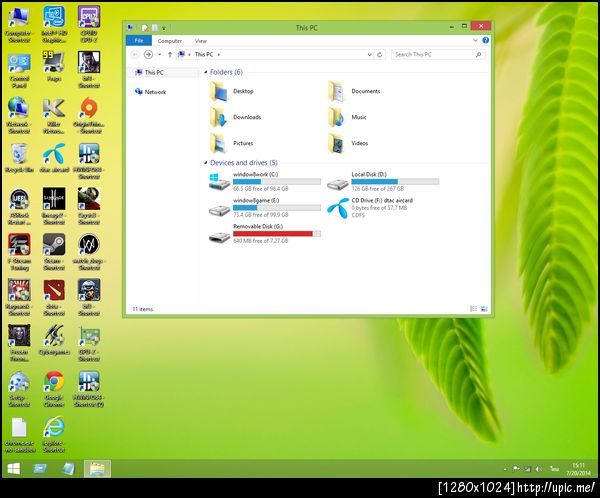Select Internet Explorer desktop shortcut
The width and height of the screenshot is (600, 498).
click(x=54, y=434)
